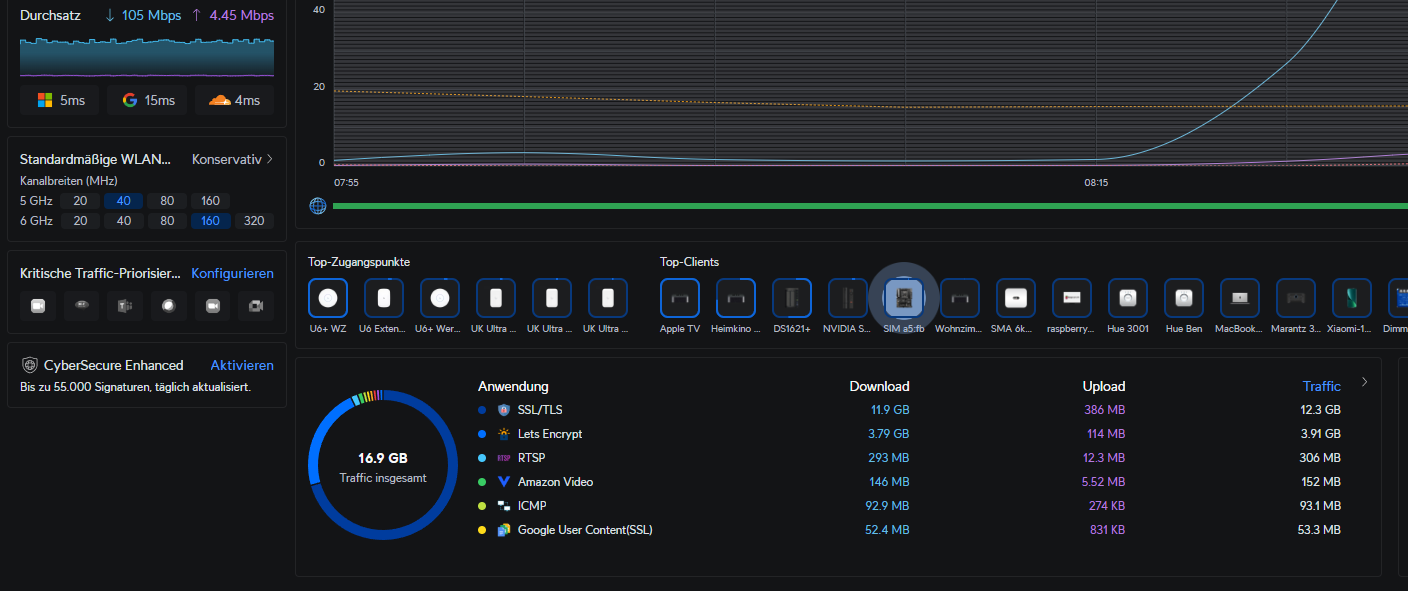Click the Cloudflare 4ms latency chip
This screenshot has height=591, width=1408.
coord(233,100)
